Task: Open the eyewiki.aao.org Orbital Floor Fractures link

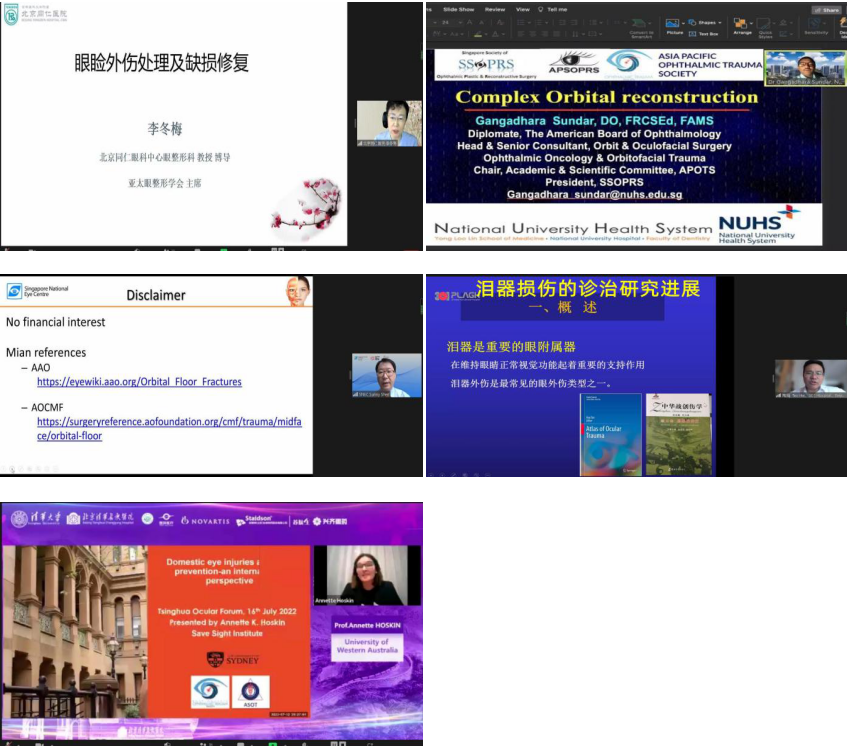Action: (139, 382)
